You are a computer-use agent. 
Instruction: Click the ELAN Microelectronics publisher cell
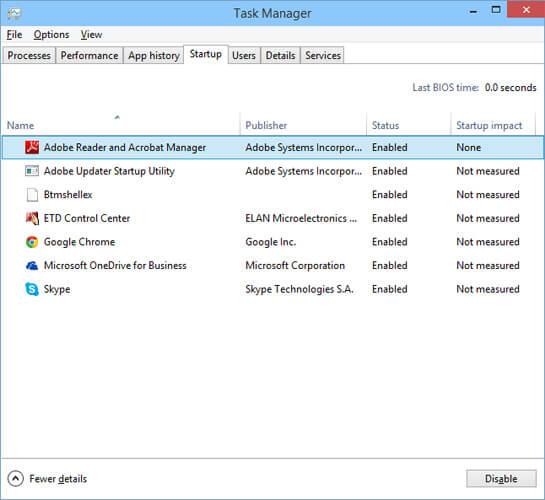pos(301,218)
